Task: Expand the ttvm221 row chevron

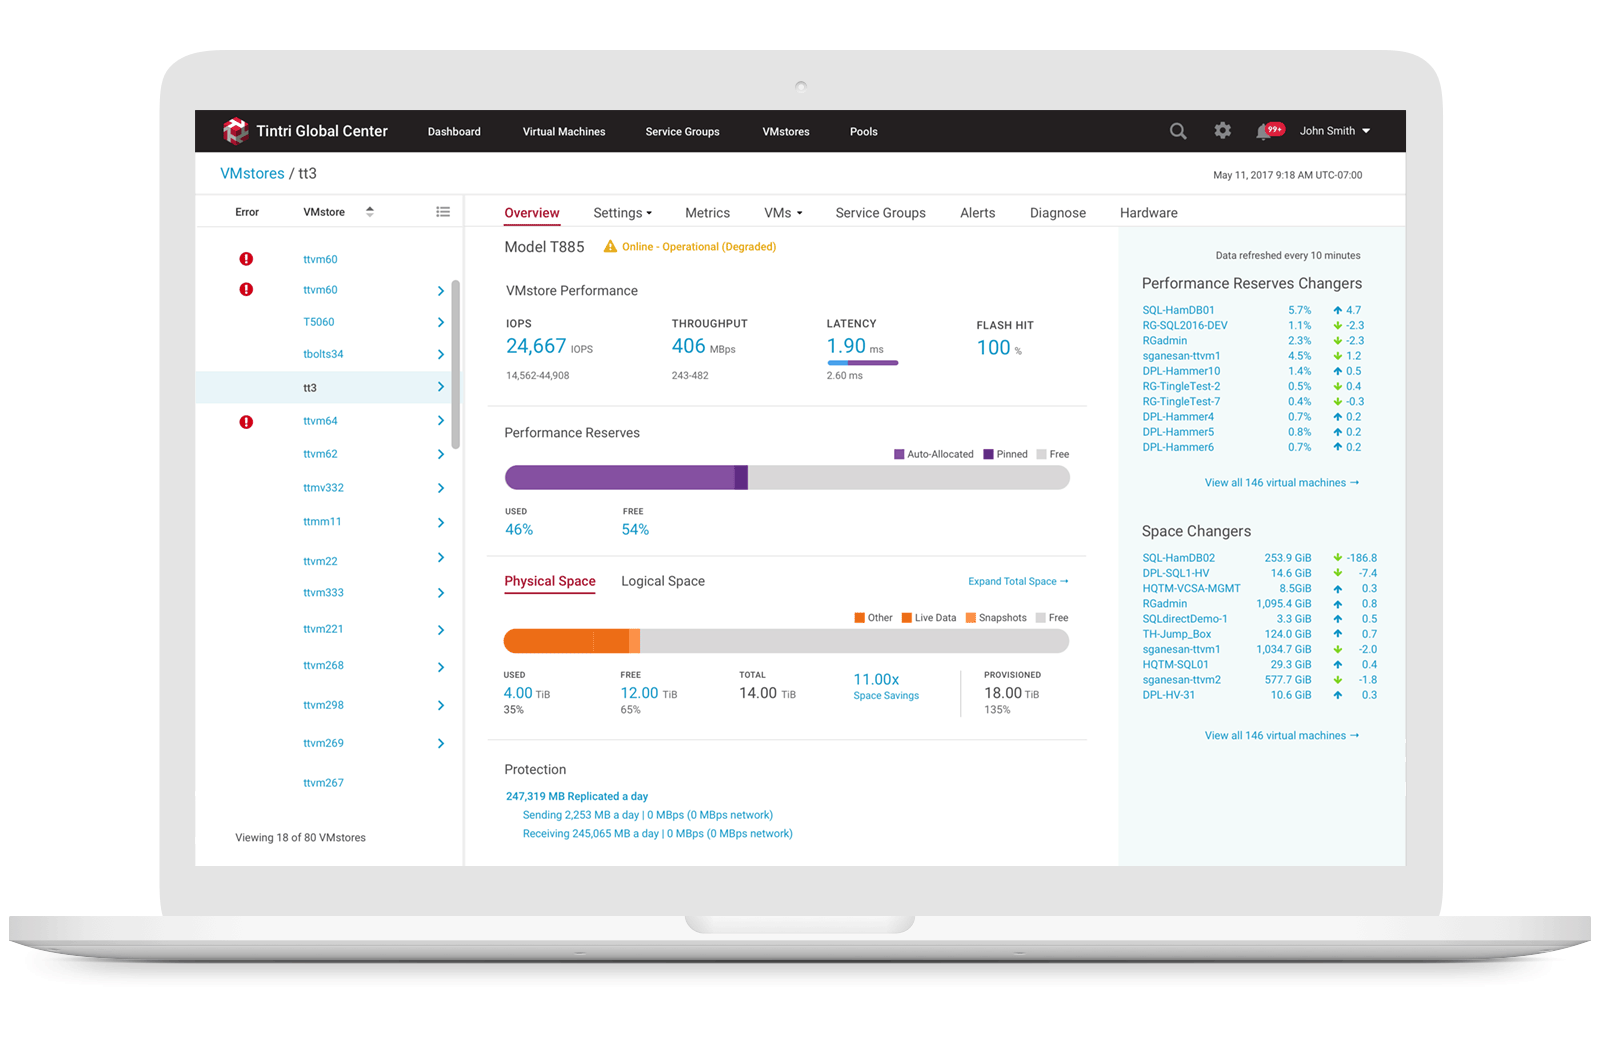Action: tap(441, 630)
